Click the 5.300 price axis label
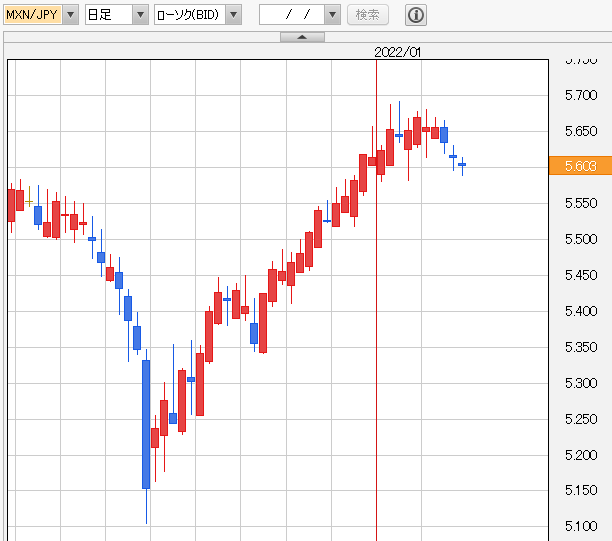This screenshot has width=612, height=541. tap(581, 383)
